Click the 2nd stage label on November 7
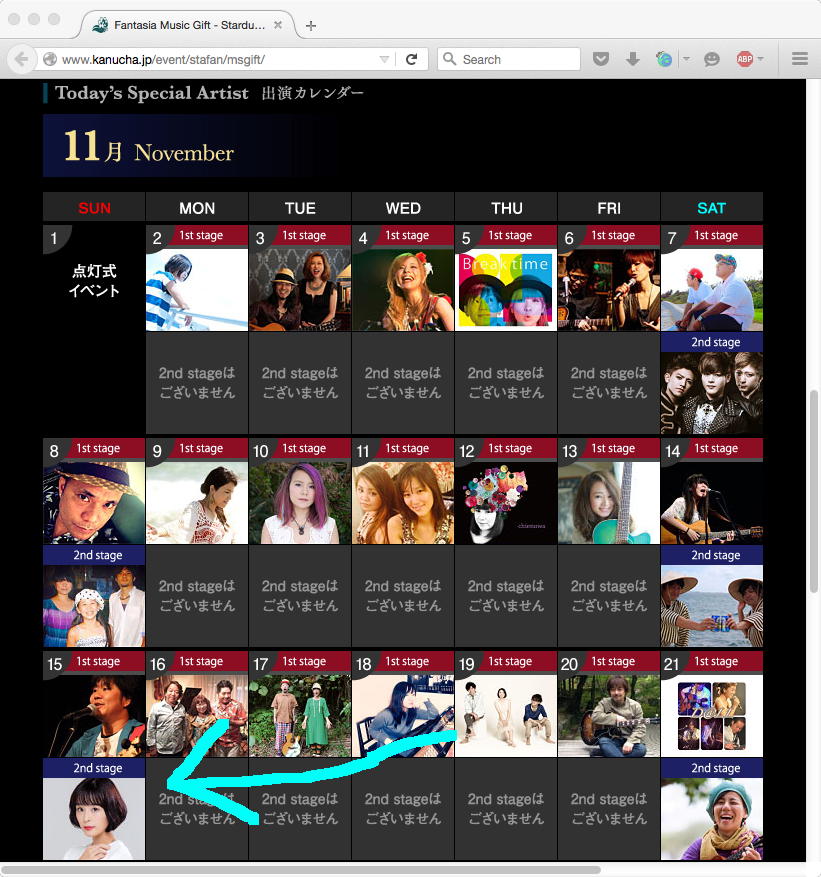 (x=715, y=342)
